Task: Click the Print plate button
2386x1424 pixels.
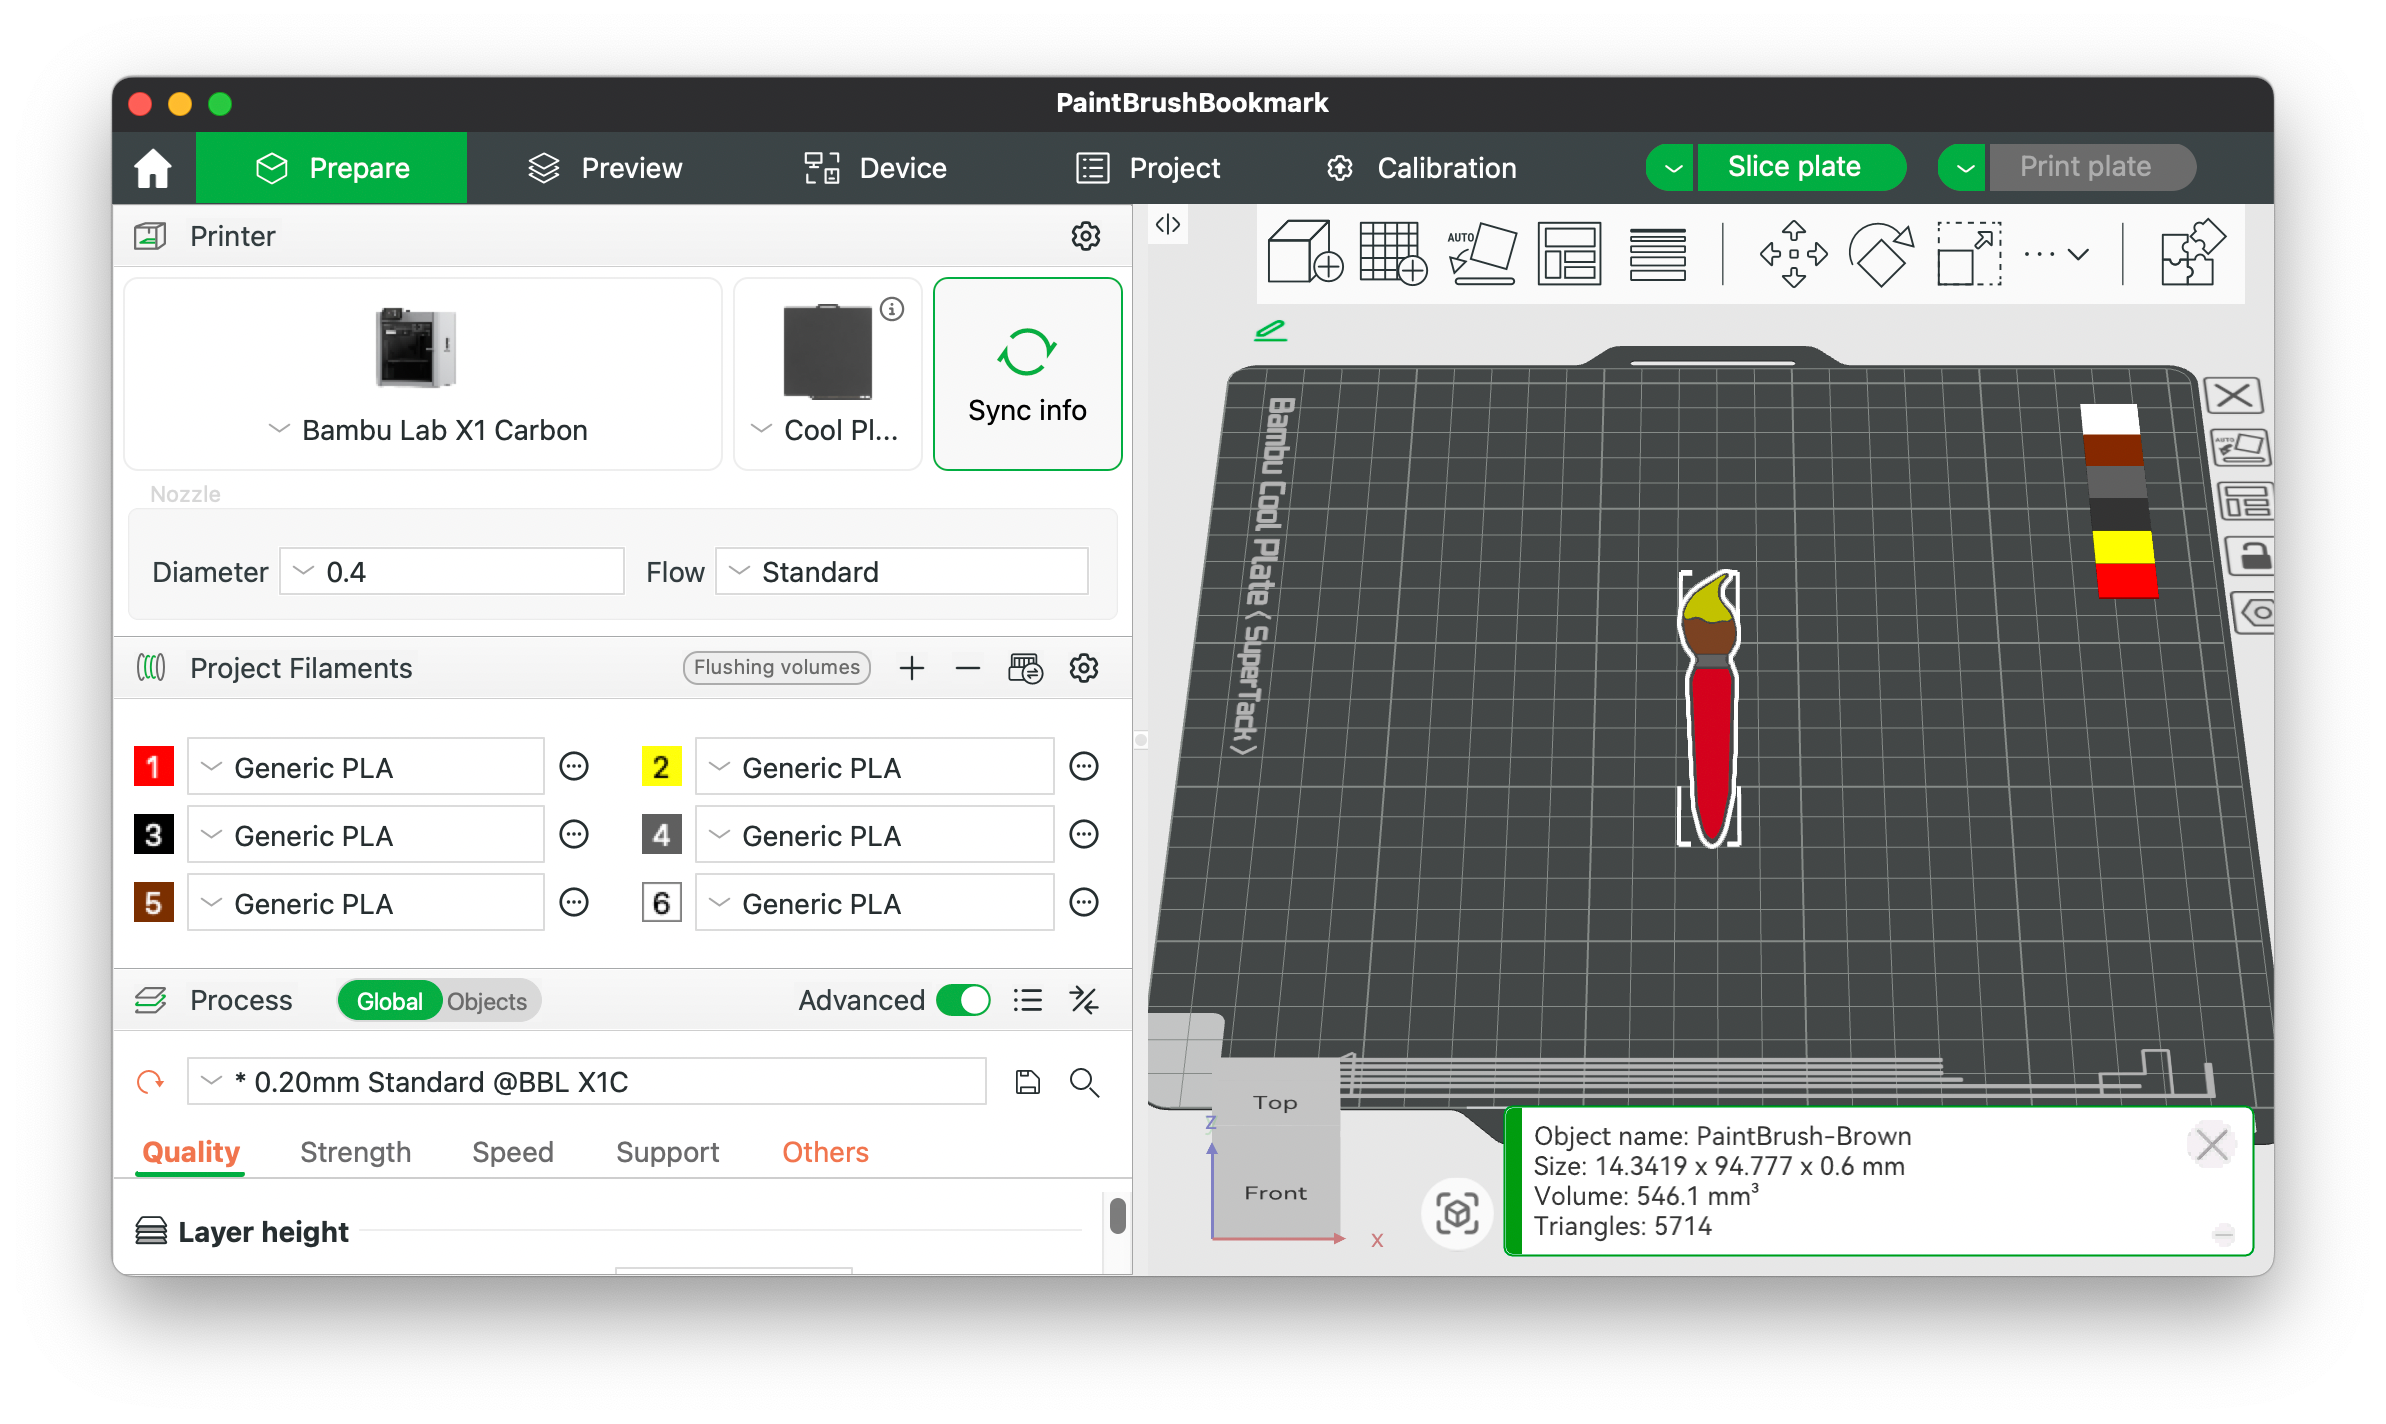Action: tap(2093, 167)
